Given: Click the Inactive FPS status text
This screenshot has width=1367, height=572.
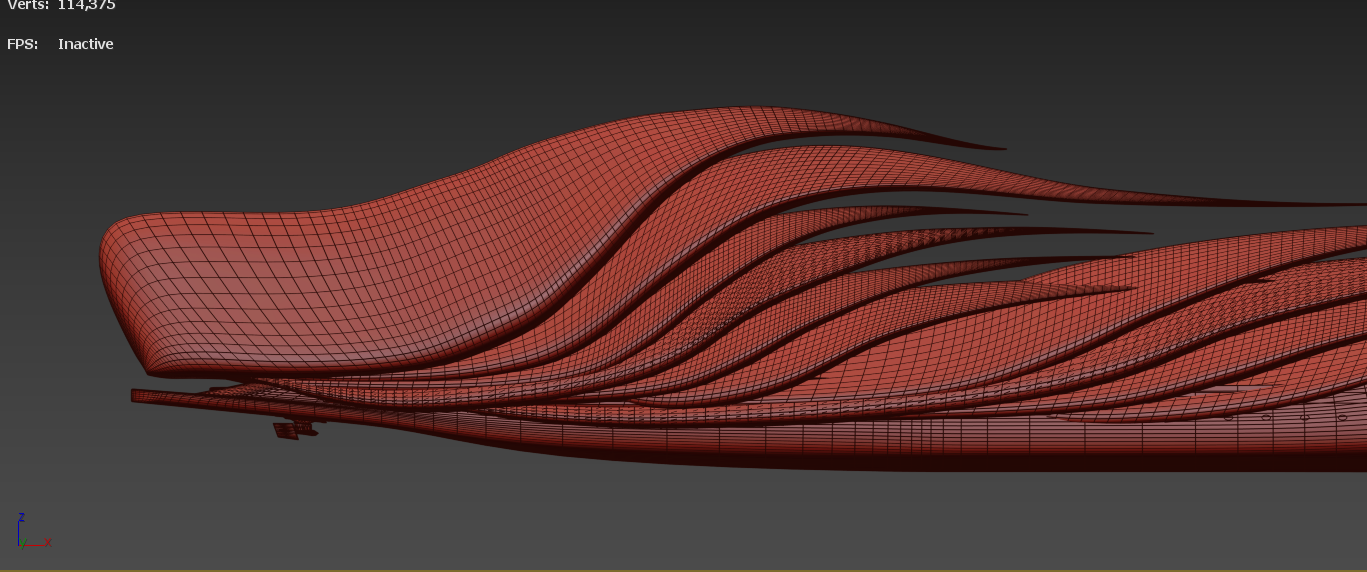Looking at the screenshot, I should (86, 44).
